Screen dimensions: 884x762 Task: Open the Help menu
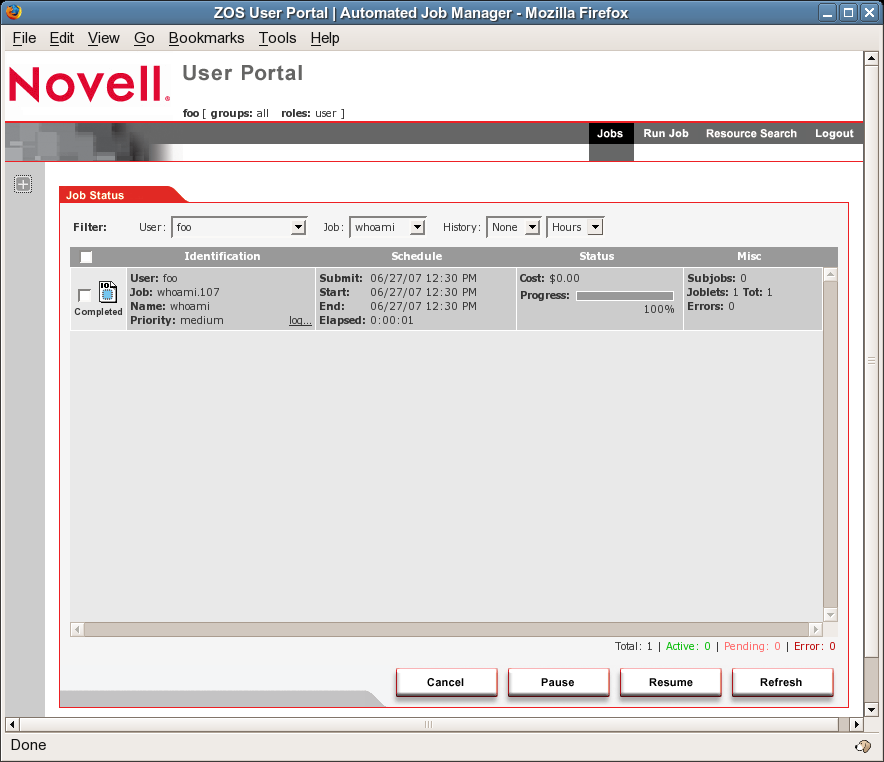tap(325, 38)
